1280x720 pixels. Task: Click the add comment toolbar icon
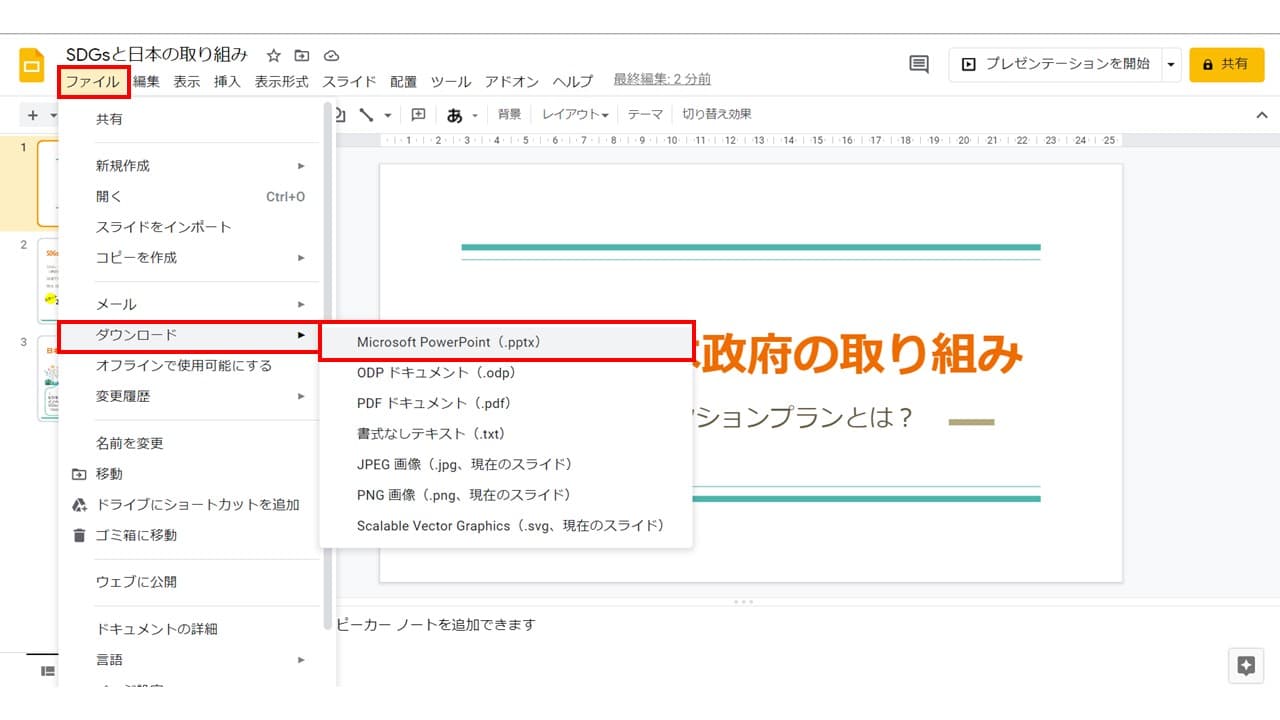coord(418,115)
